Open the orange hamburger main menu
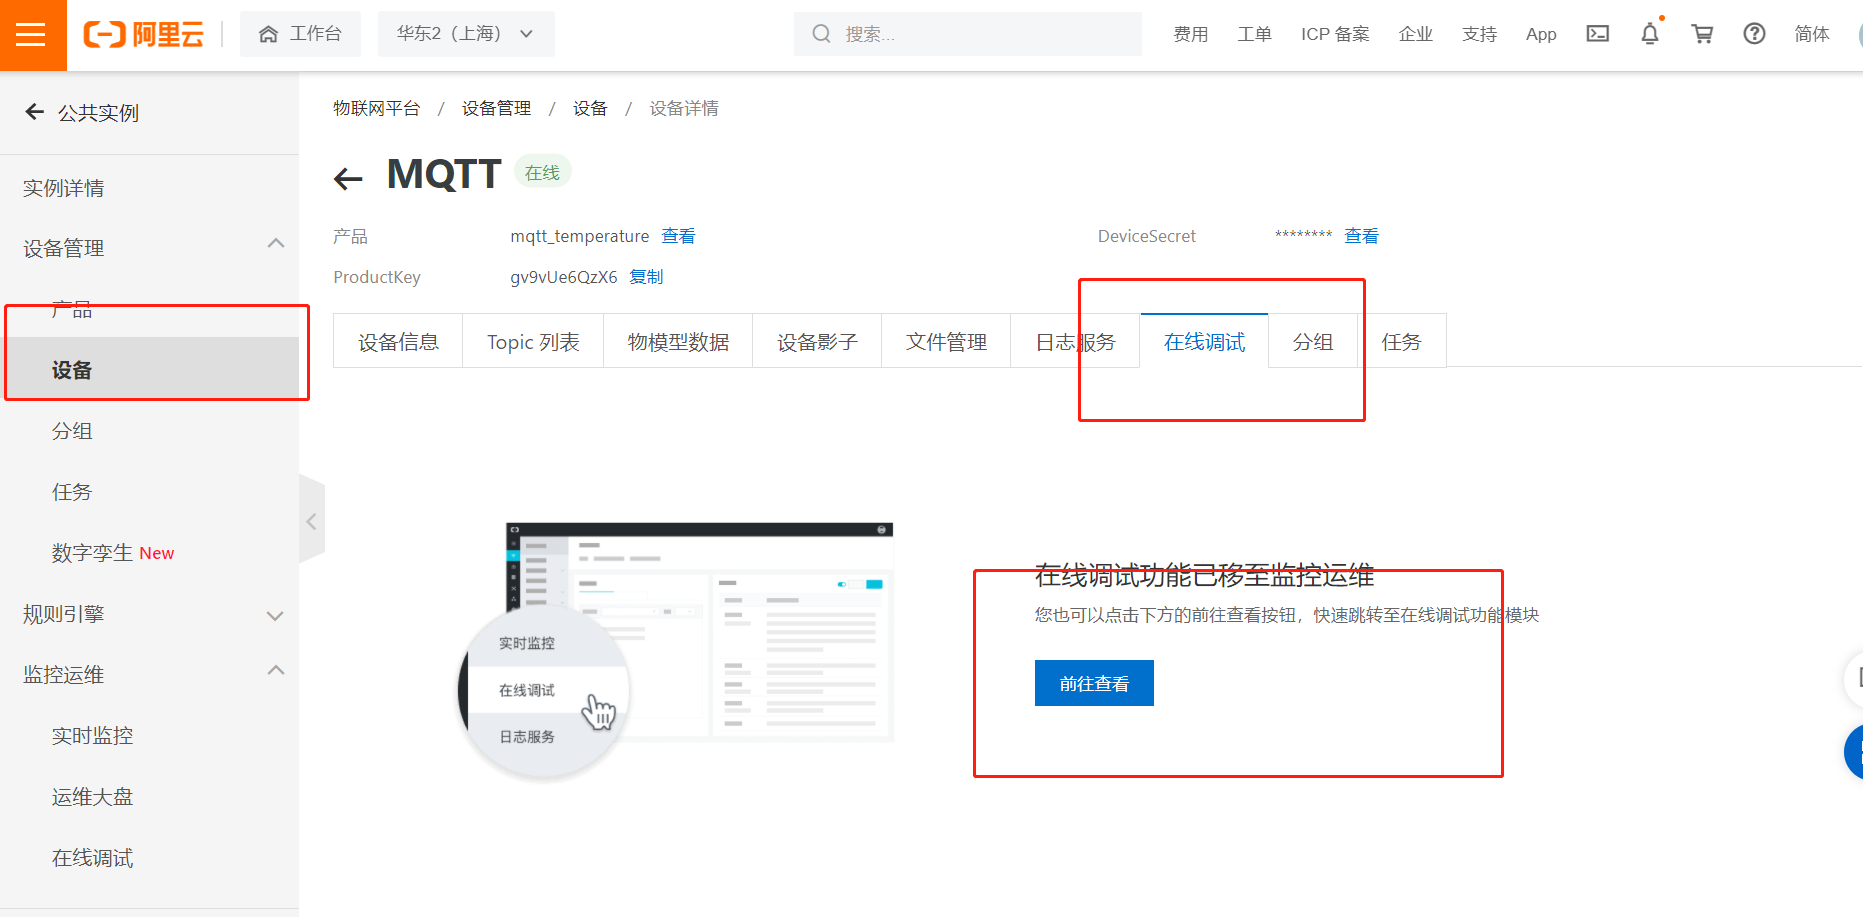The width and height of the screenshot is (1863, 917). point(32,35)
